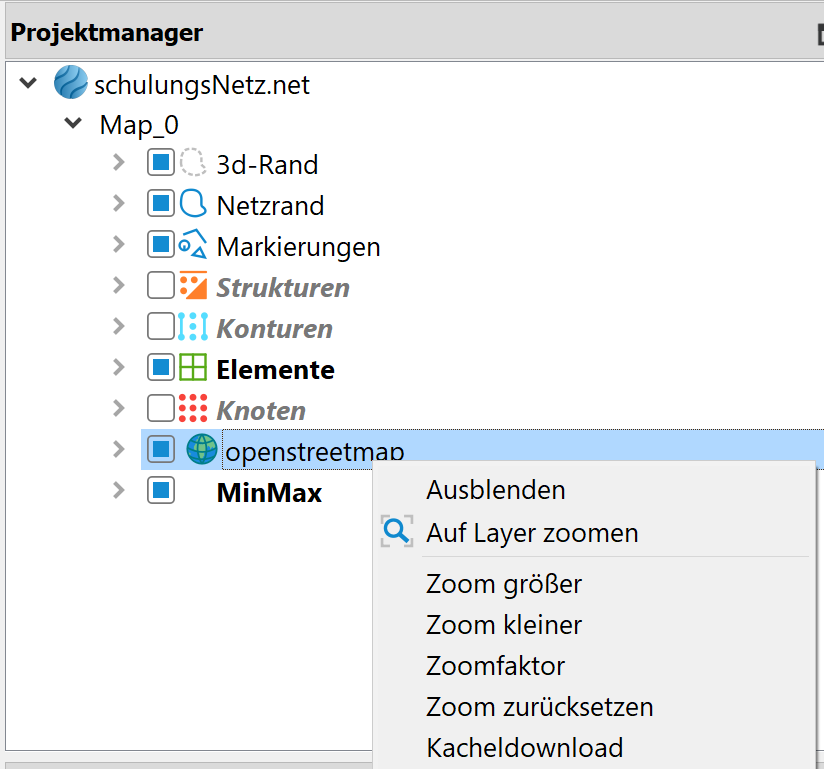Choose Ausblenden from the context menu
Screen dimensions: 824x769
point(495,490)
